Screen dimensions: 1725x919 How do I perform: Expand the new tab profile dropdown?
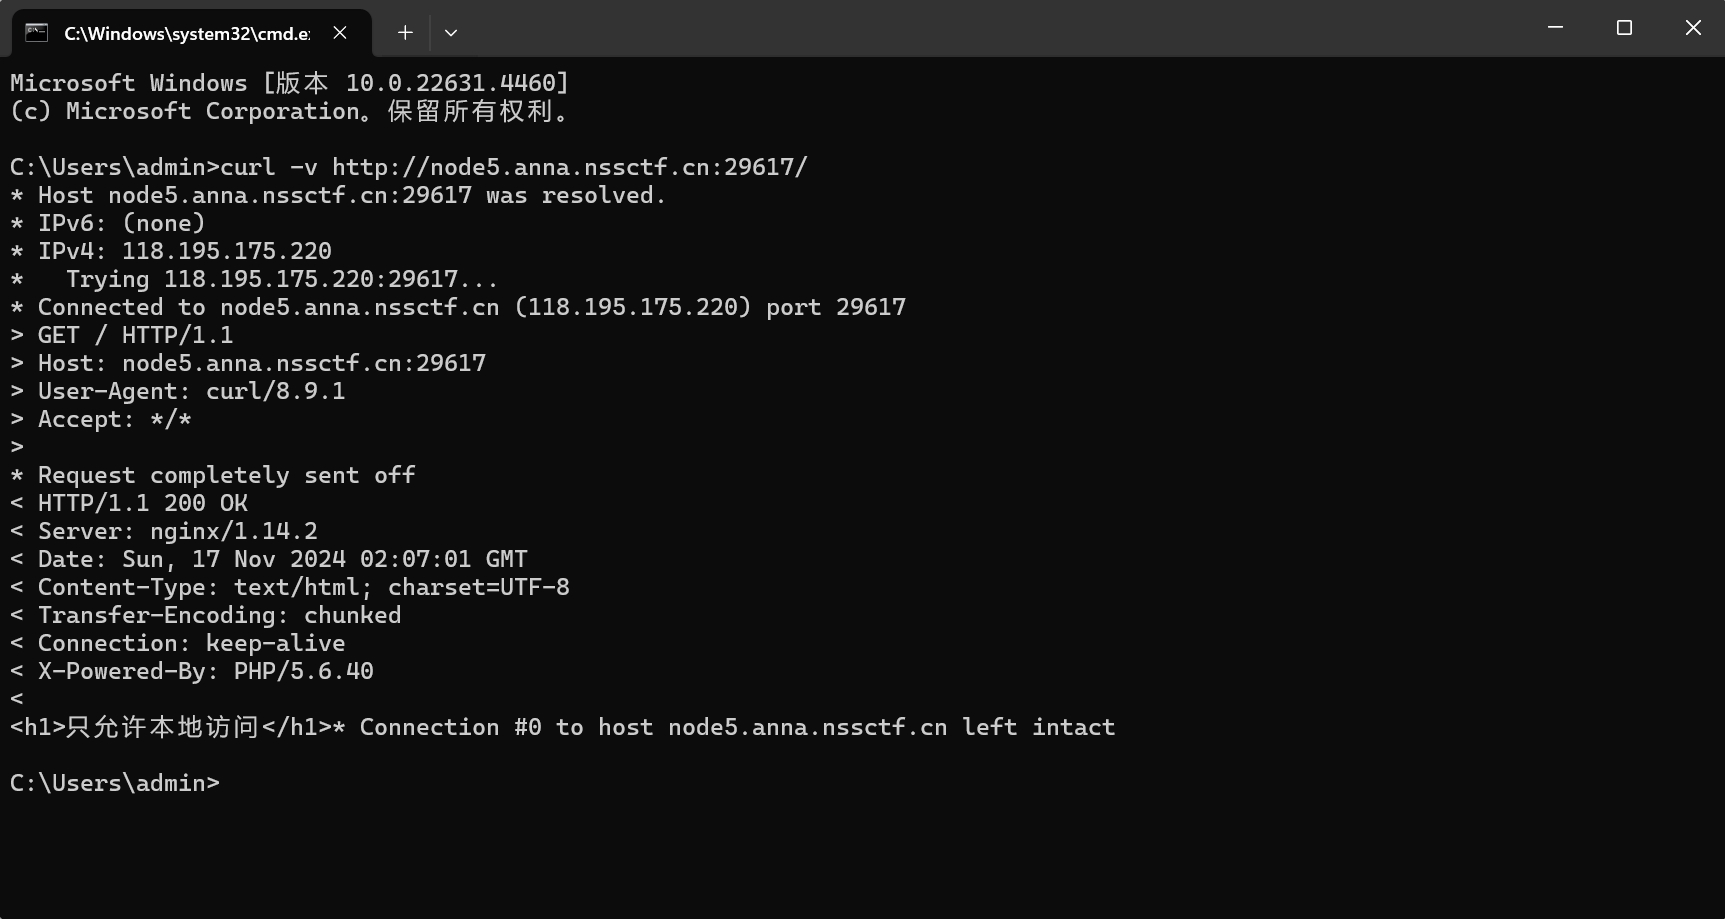pos(451,33)
